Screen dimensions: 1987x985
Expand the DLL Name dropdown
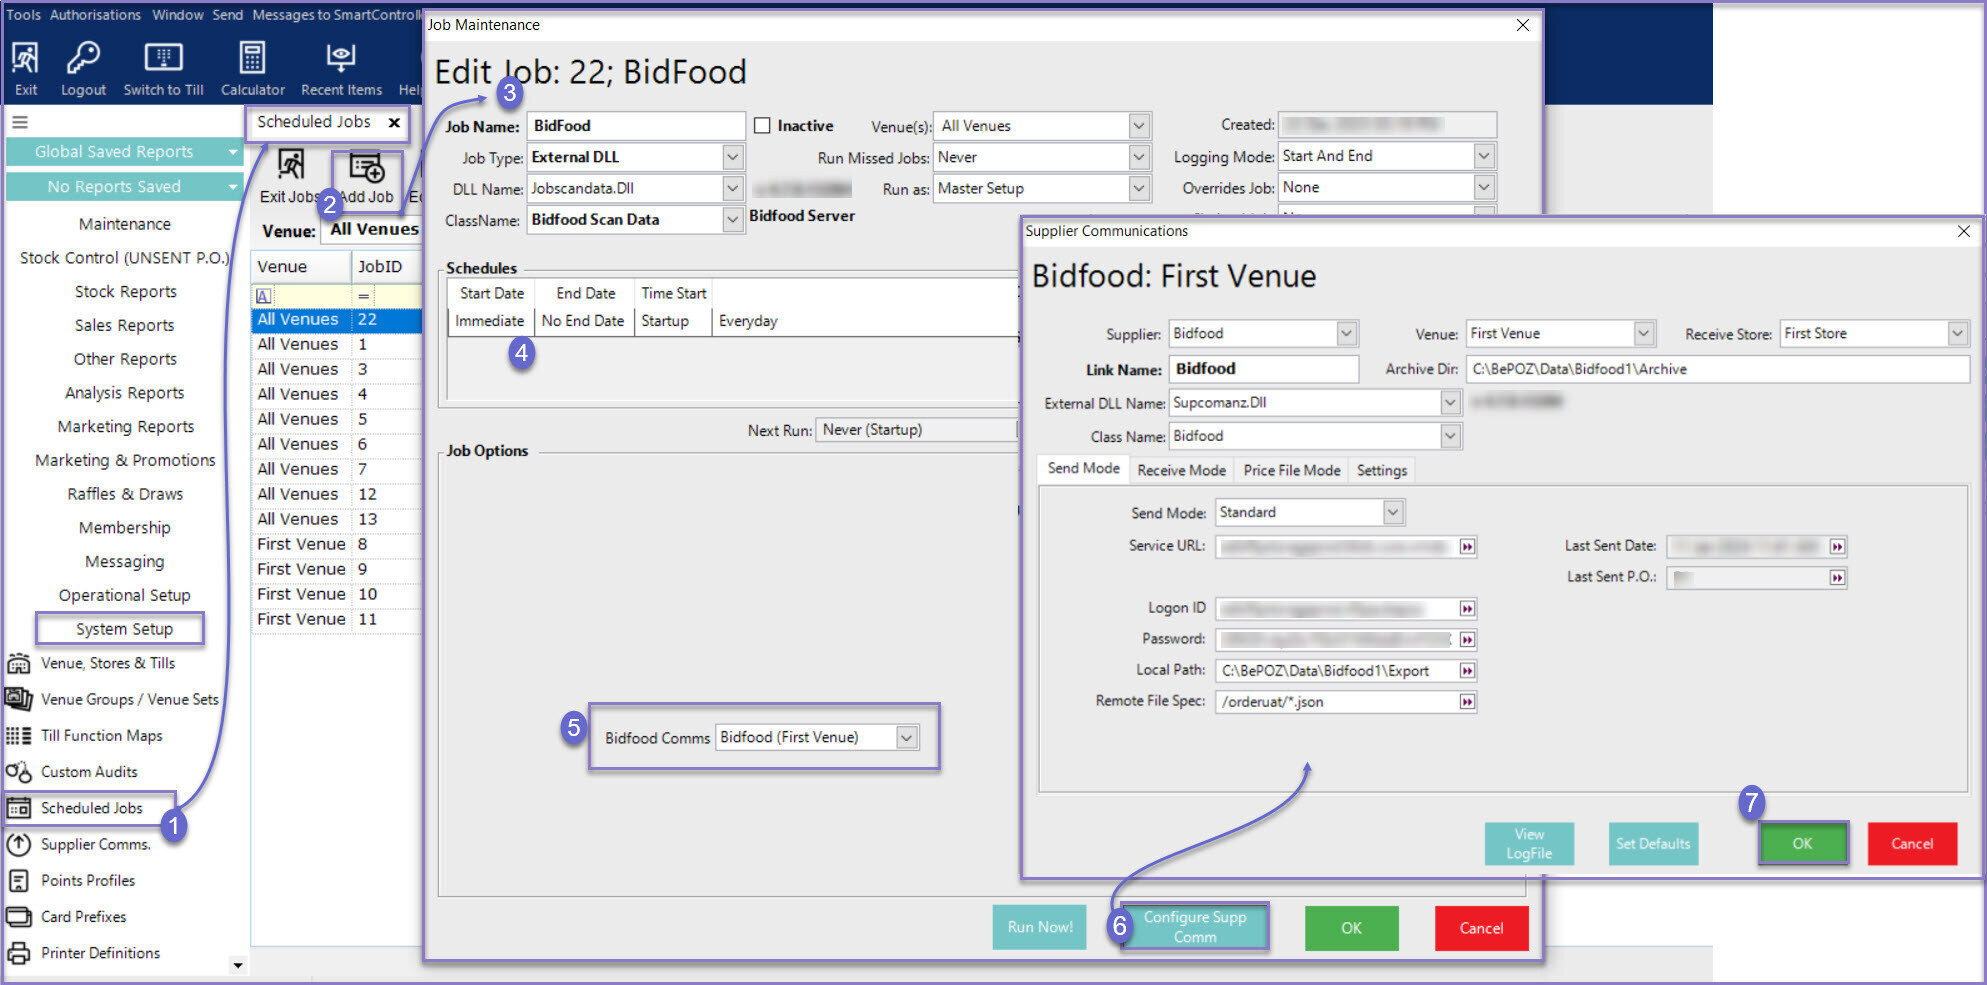tap(732, 188)
